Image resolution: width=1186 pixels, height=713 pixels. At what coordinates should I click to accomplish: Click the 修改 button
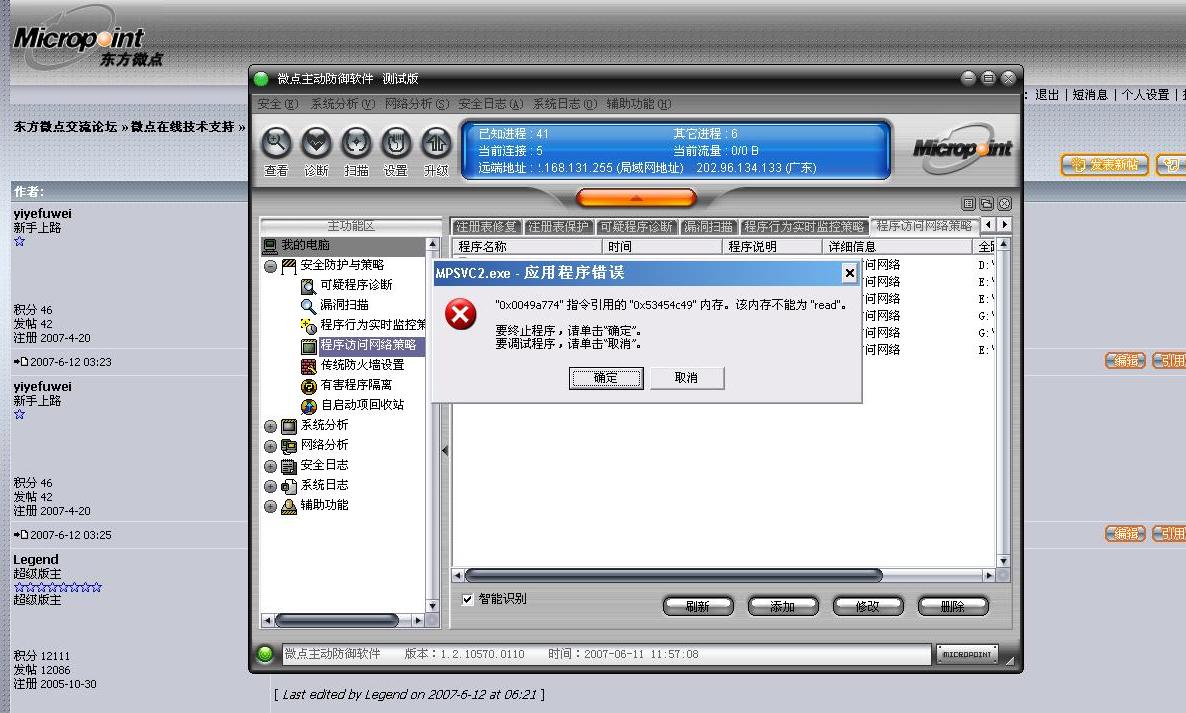point(868,606)
